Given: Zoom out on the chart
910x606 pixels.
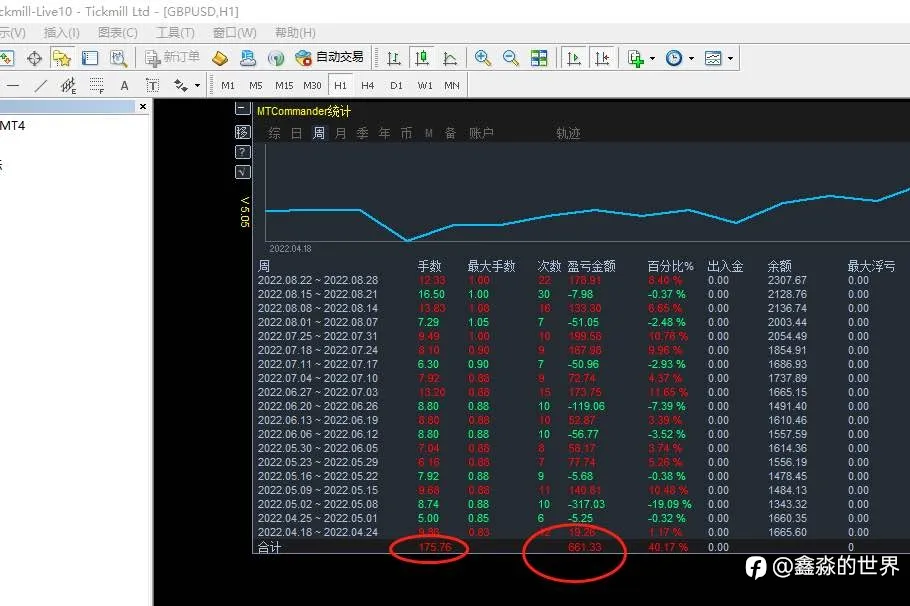Looking at the screenshot, I should pyautogui.click(x=511, y=58).
